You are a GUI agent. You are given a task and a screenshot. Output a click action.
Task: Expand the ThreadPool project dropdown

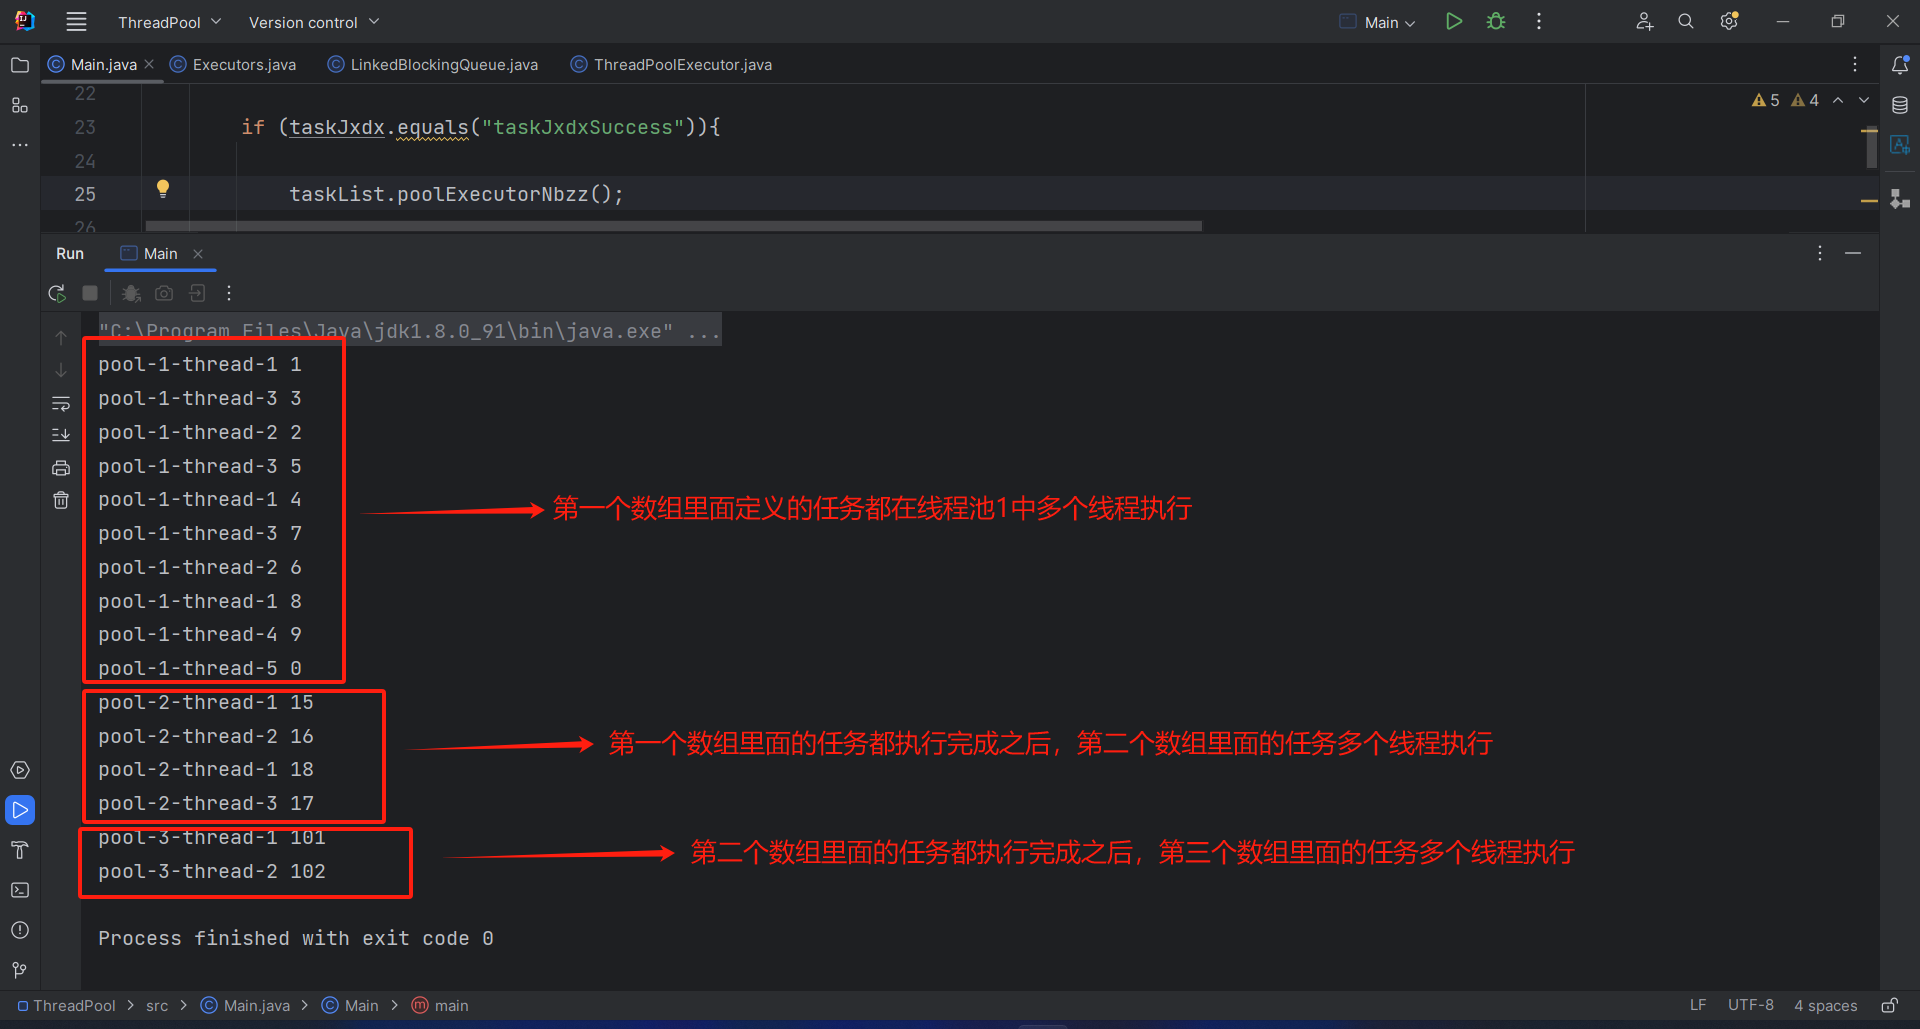[x=169, y=22]
